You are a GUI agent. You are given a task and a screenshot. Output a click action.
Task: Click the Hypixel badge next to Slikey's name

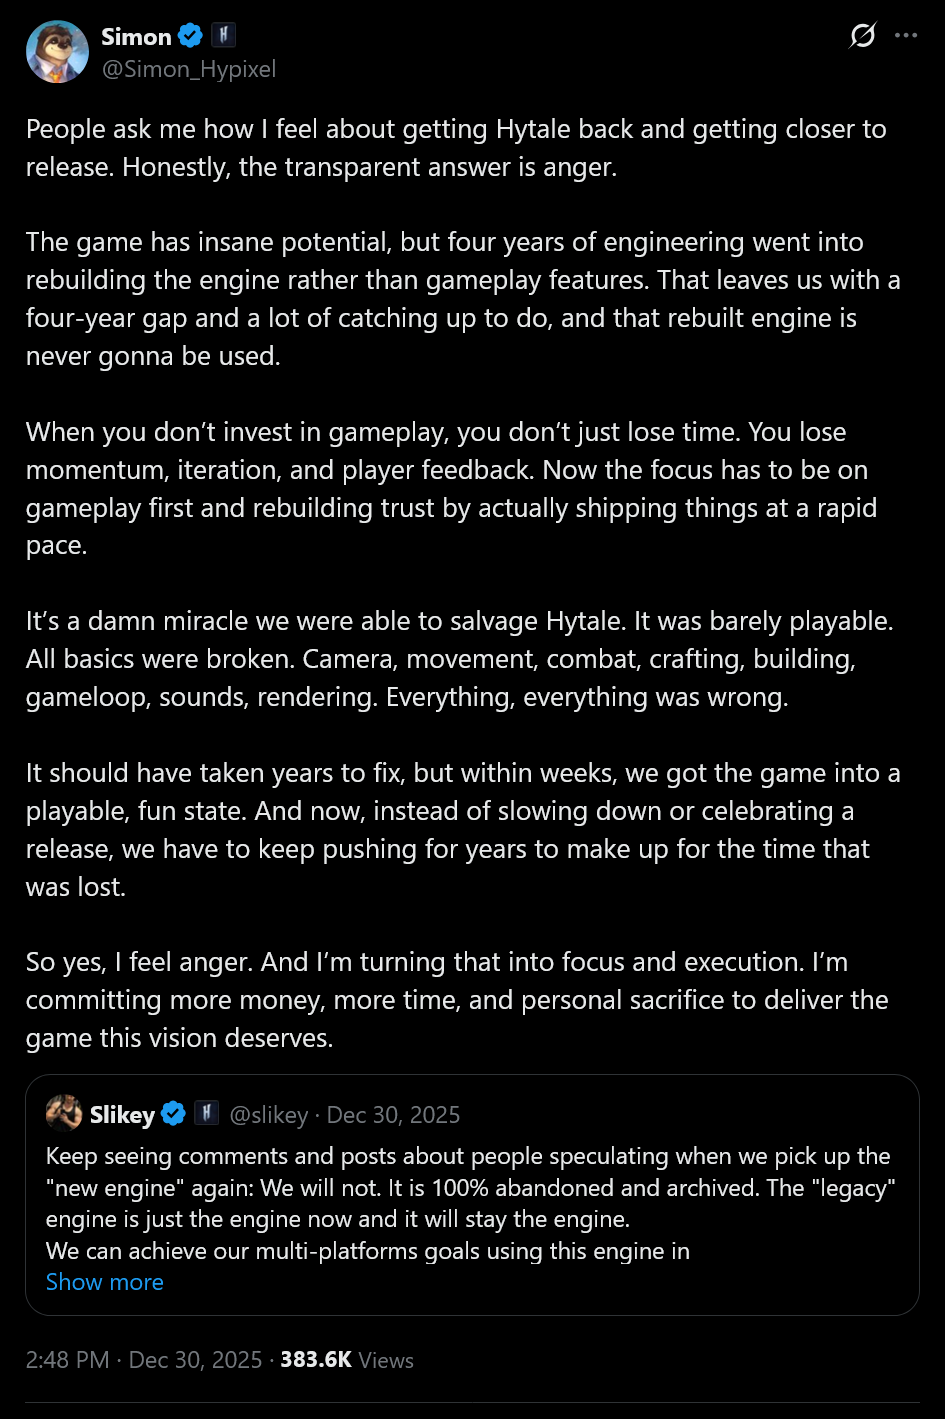click(x=206, y=1114)
